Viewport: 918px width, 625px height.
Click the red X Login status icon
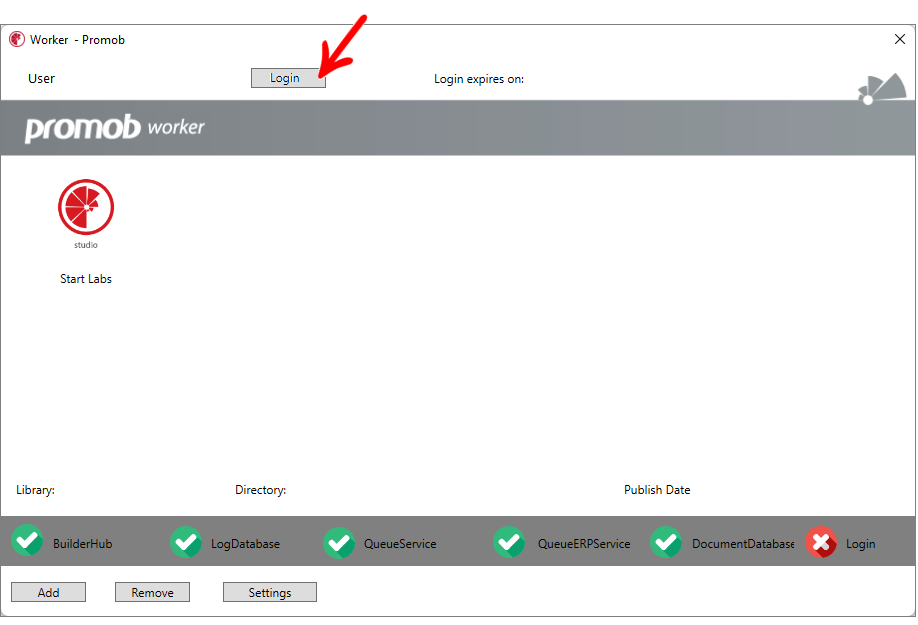pyautogui.click(x=821, y=542)
